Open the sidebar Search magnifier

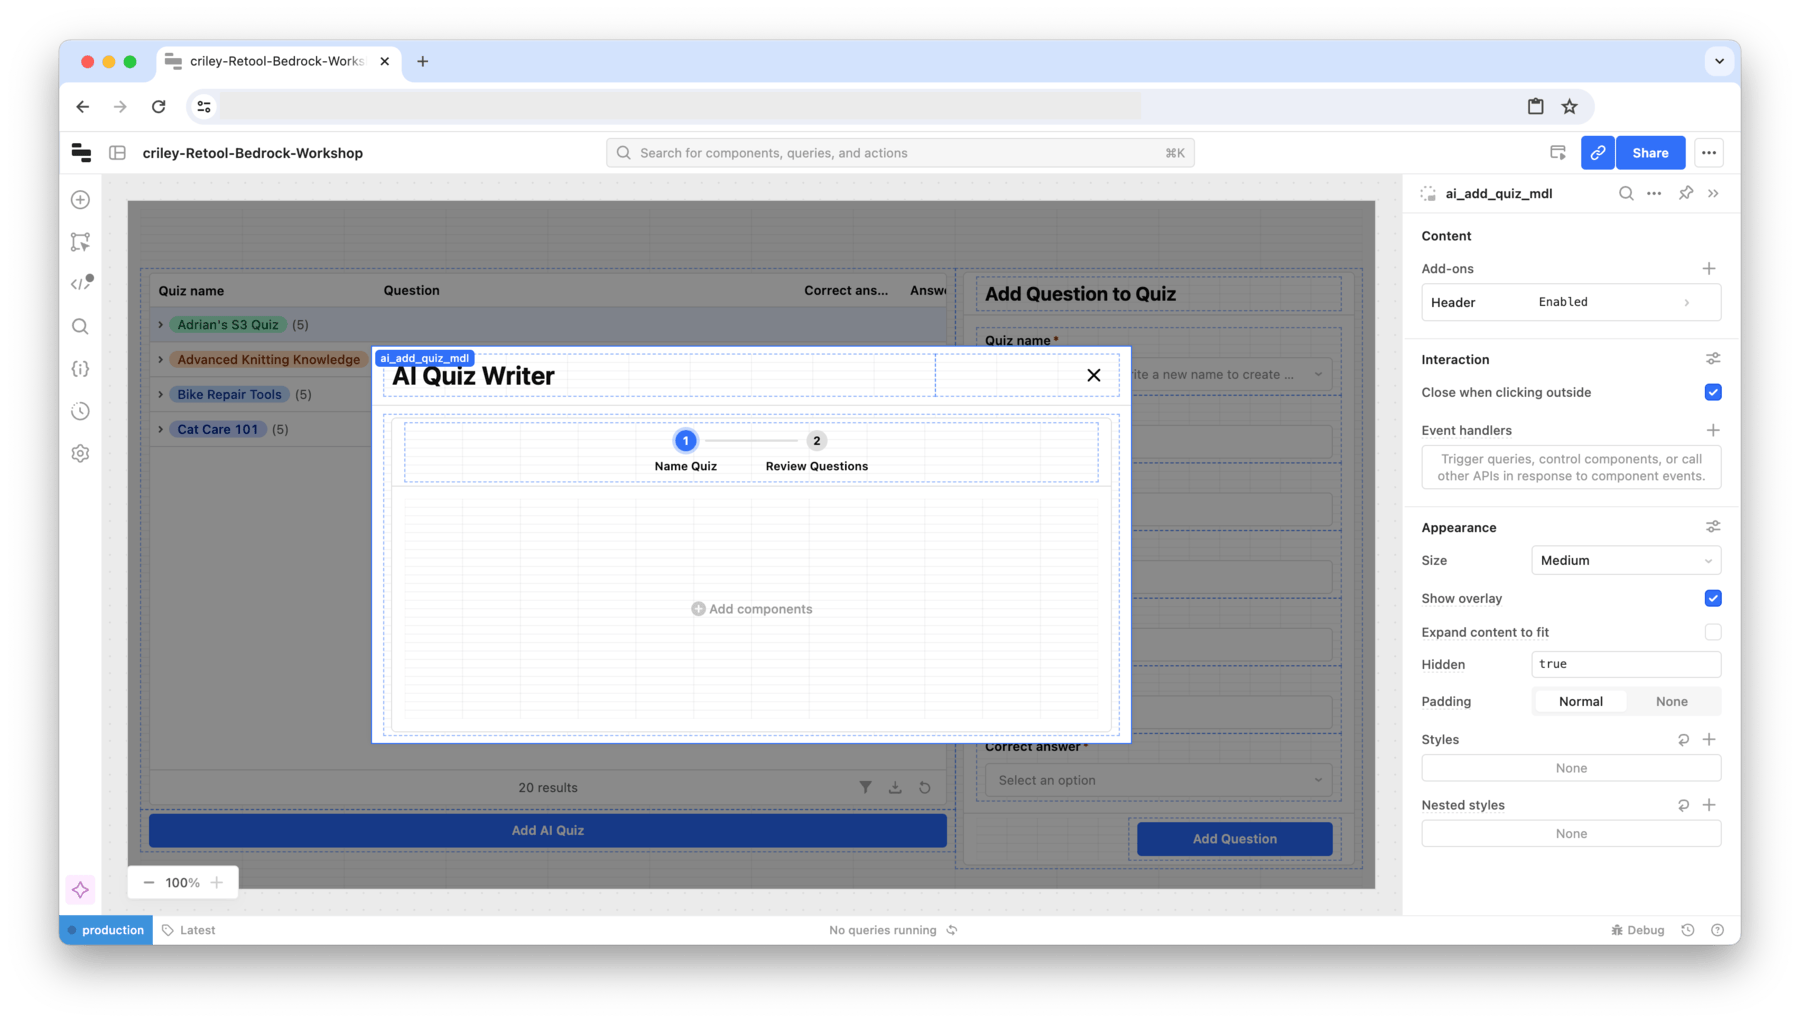[x=81, y=327]
